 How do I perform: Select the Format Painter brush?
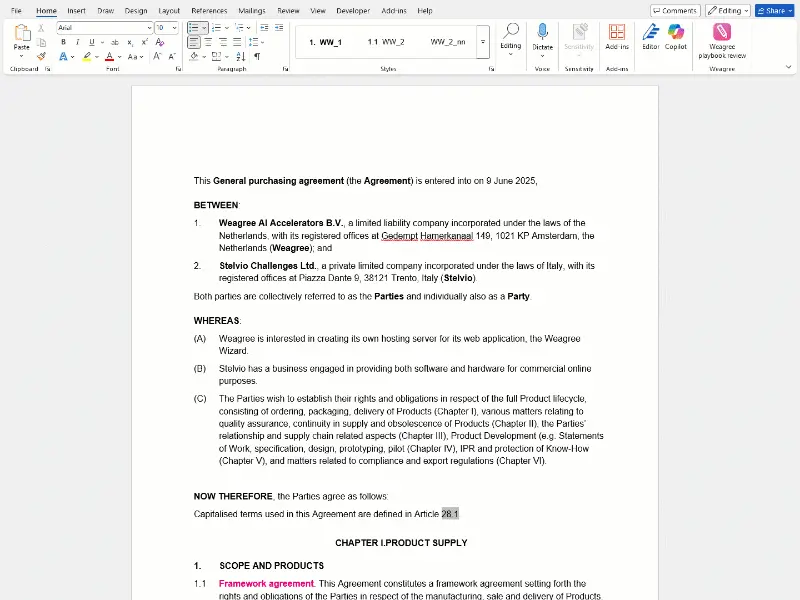pos(41,56)
